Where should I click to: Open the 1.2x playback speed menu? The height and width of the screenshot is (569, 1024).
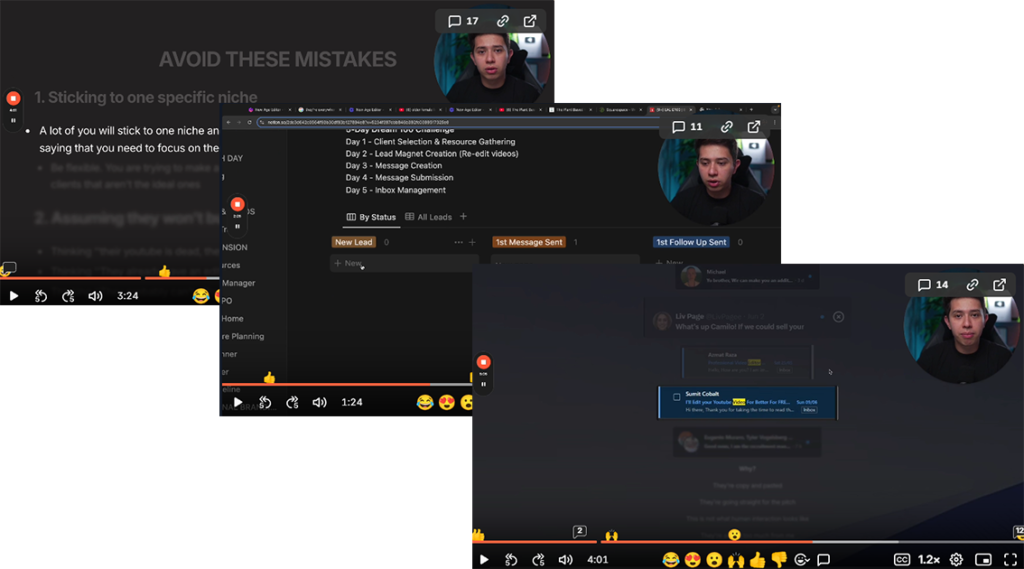(x=929, y=560)
